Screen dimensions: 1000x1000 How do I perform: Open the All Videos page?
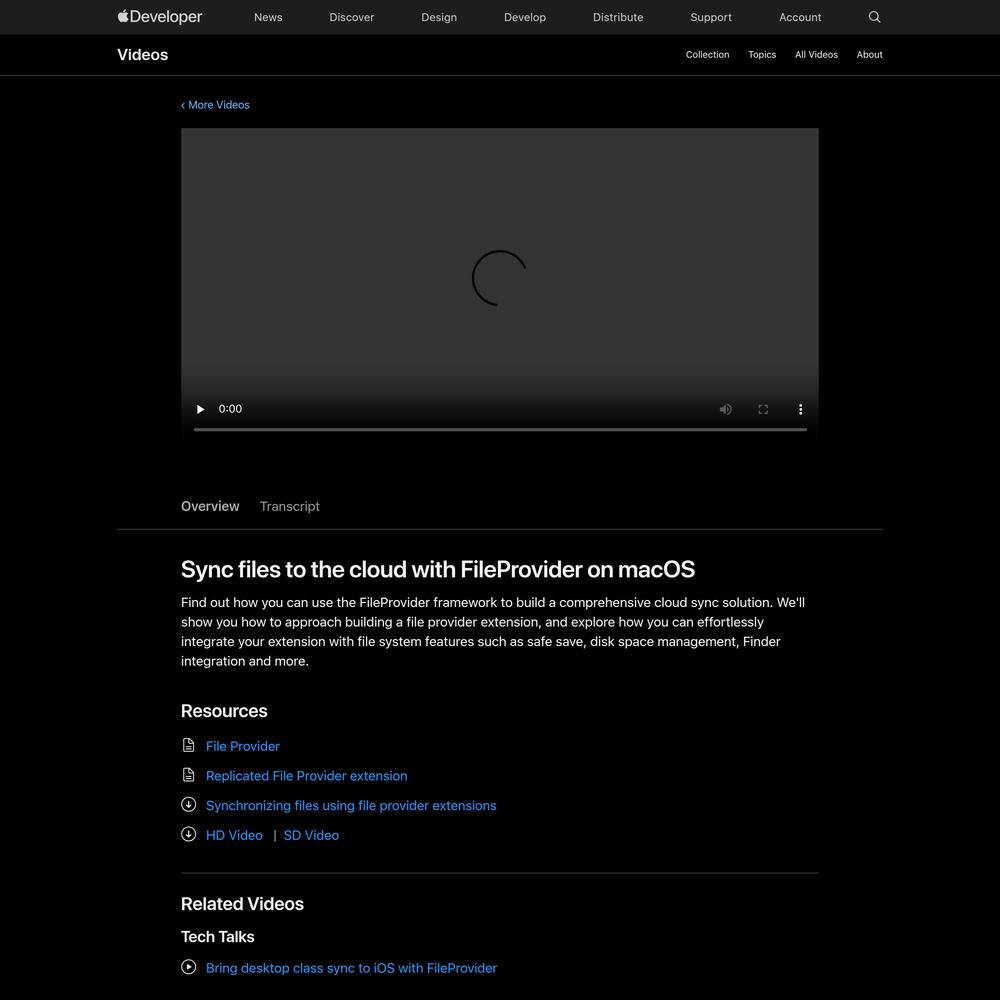(x=816, y=55)
